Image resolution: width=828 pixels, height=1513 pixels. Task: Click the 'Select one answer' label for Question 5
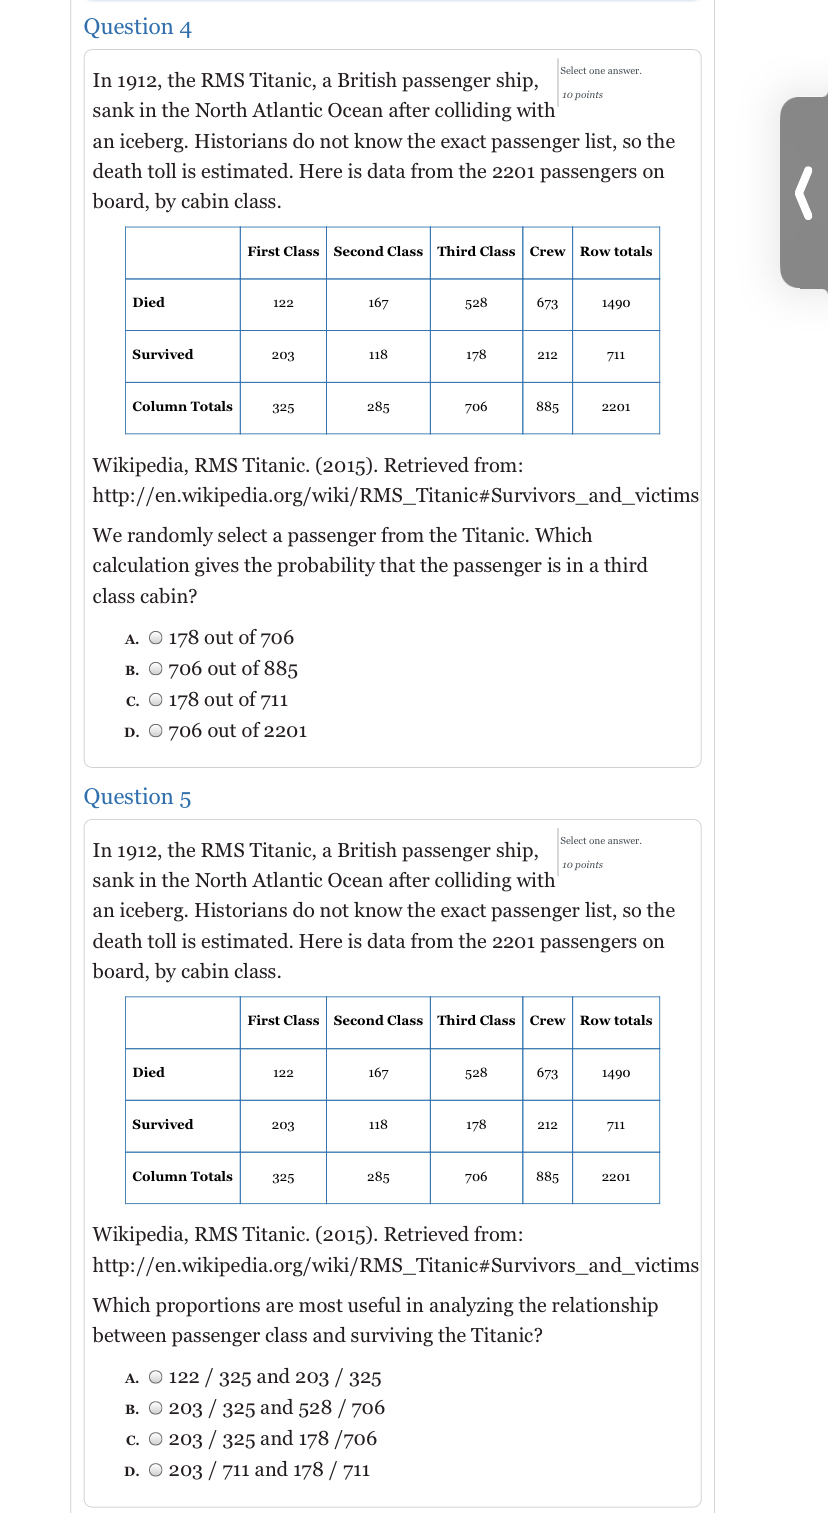(x=601, y=840)
